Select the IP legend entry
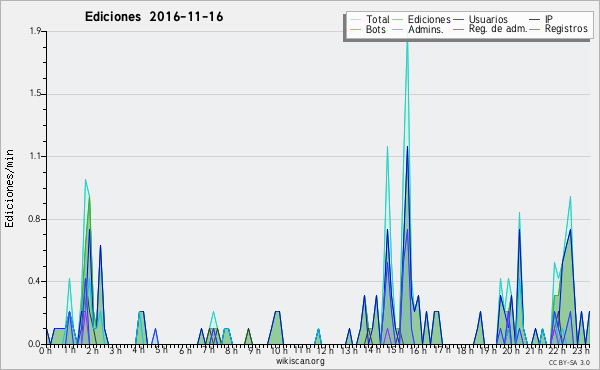 tap(549, 19)
